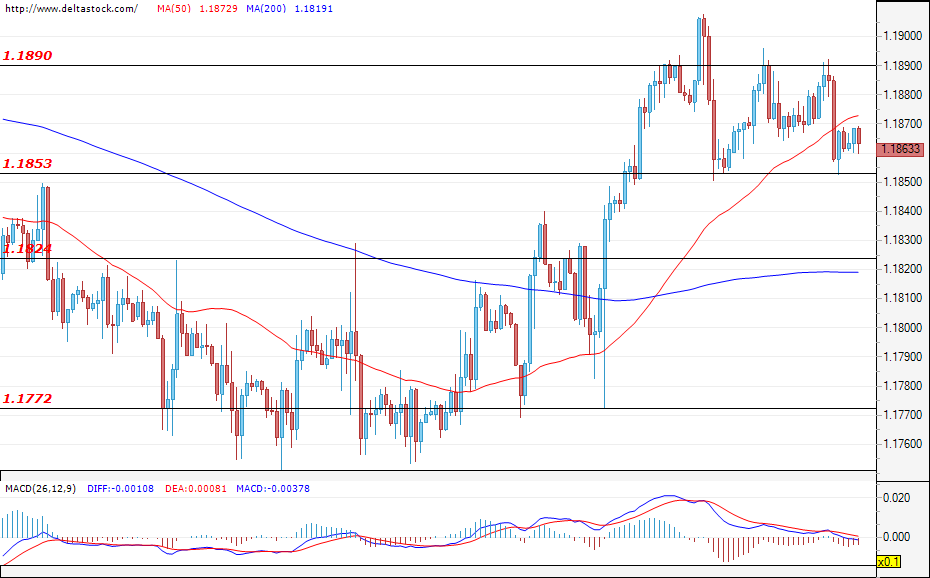Image resolution: width=930 pixels, height=578 pixels.
Task: Click the 1.18400 price axis label
Action: (903, 211)
